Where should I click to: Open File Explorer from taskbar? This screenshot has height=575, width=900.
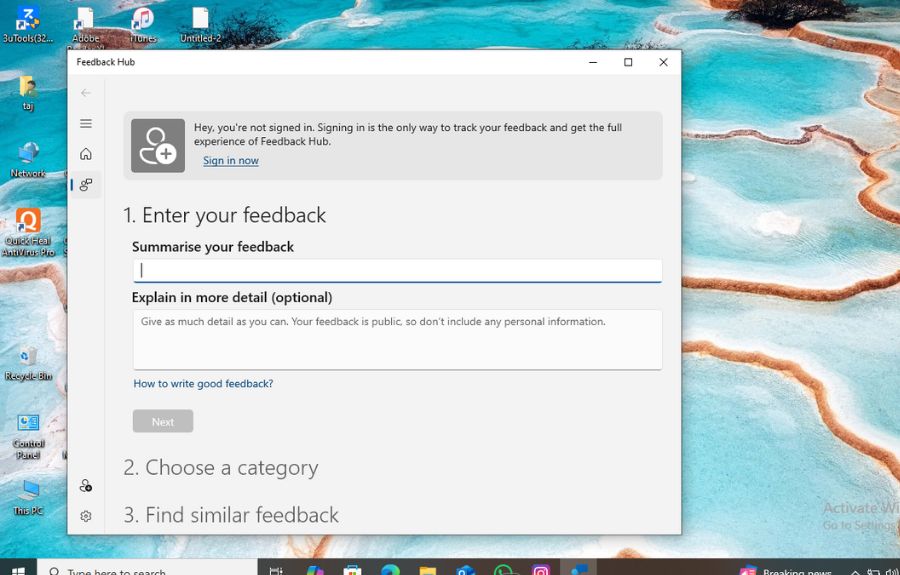[428, 569]
